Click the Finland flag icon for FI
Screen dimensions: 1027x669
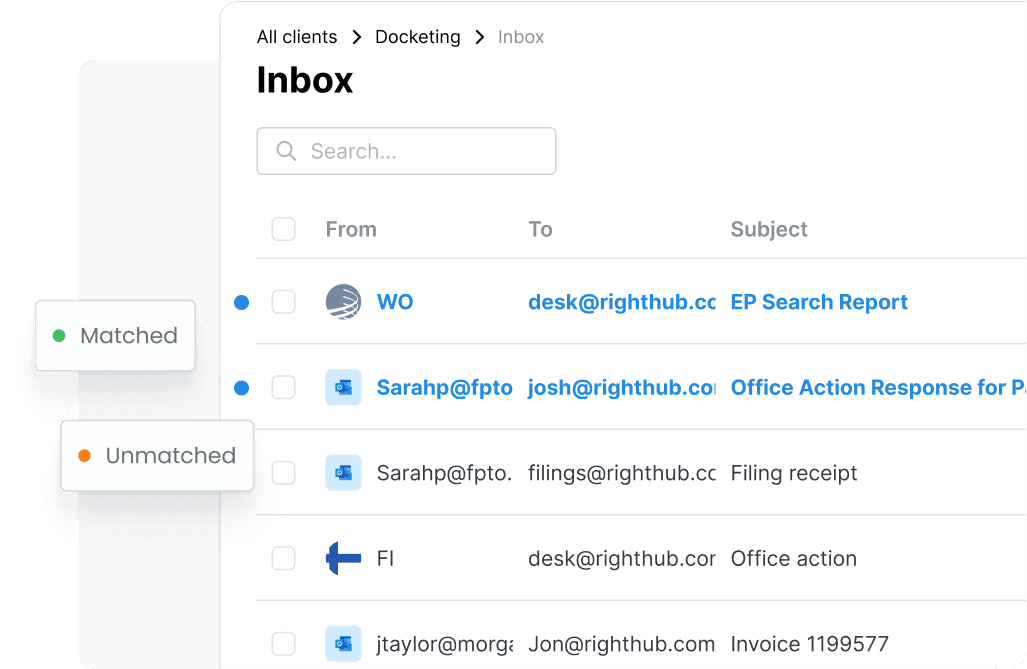pyautogui.click(x=343, y=558)
